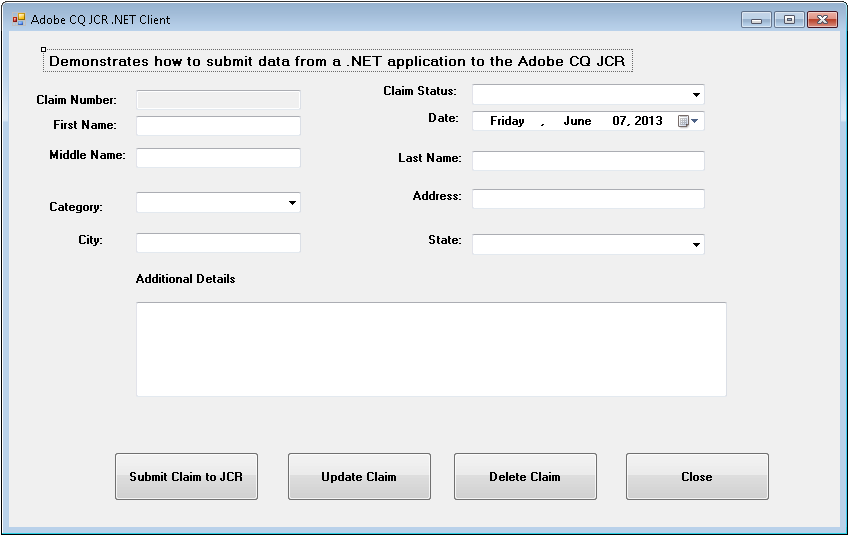The height and width of the screenshot is (535, 848).
Task: Click the Close button at bottom
Action: click(x=697, y=477)
